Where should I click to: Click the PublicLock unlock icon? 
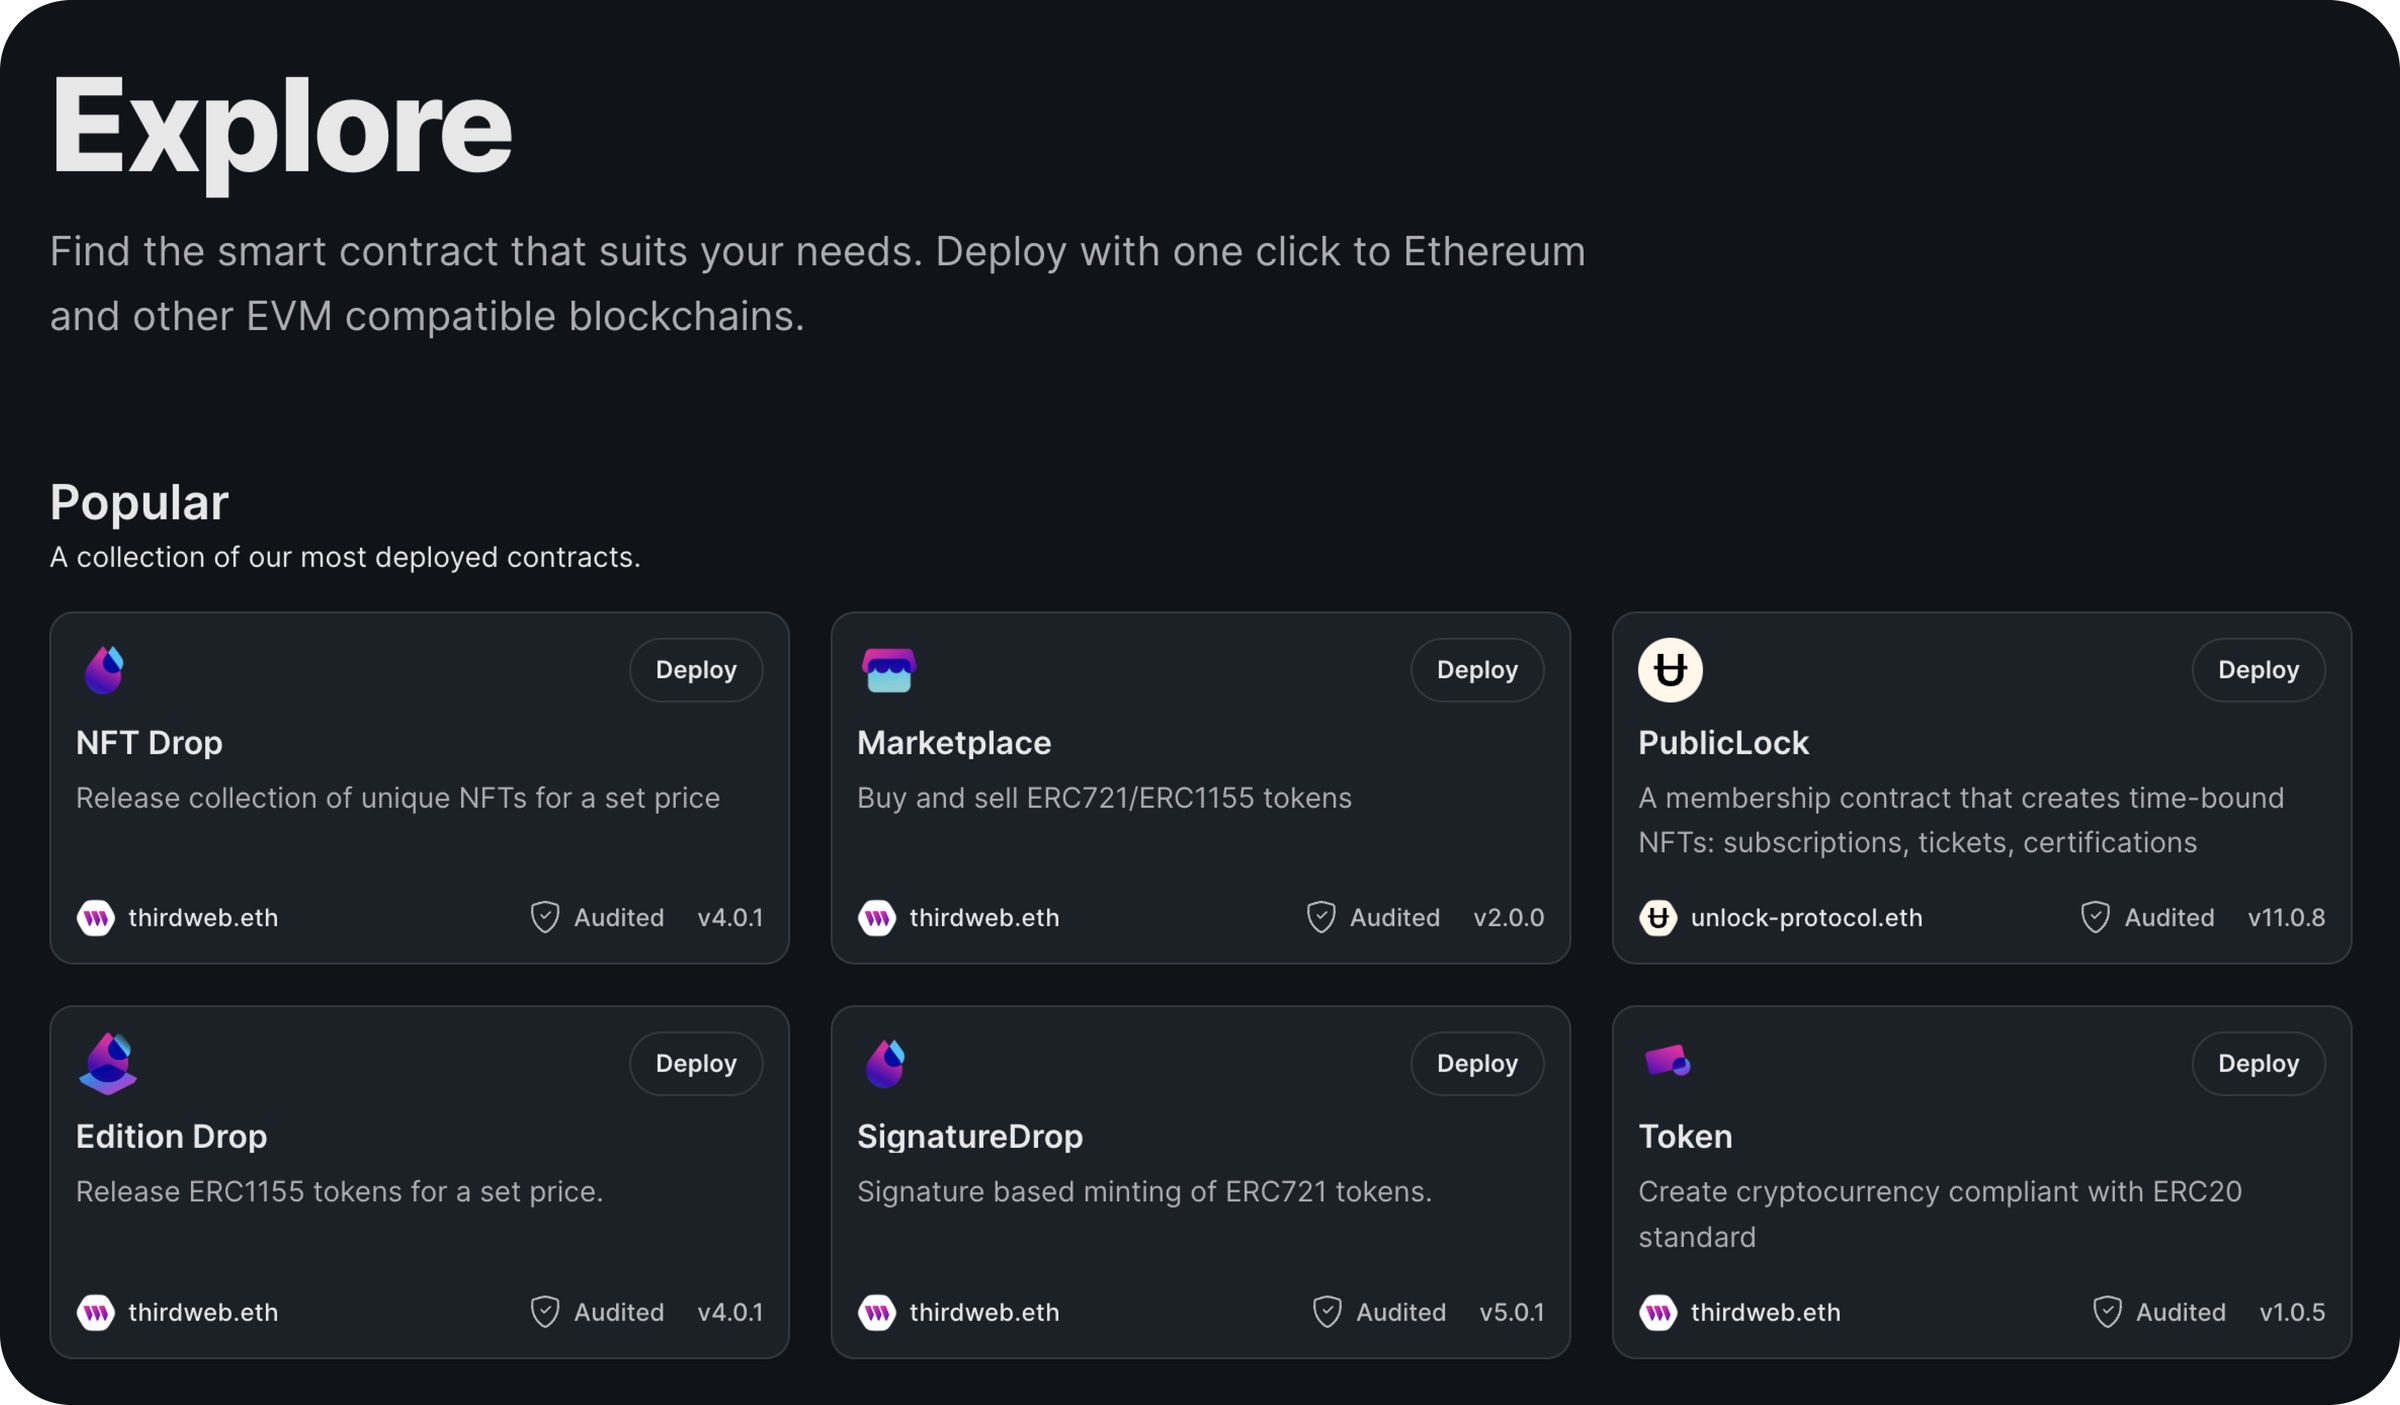point(1669,669)
